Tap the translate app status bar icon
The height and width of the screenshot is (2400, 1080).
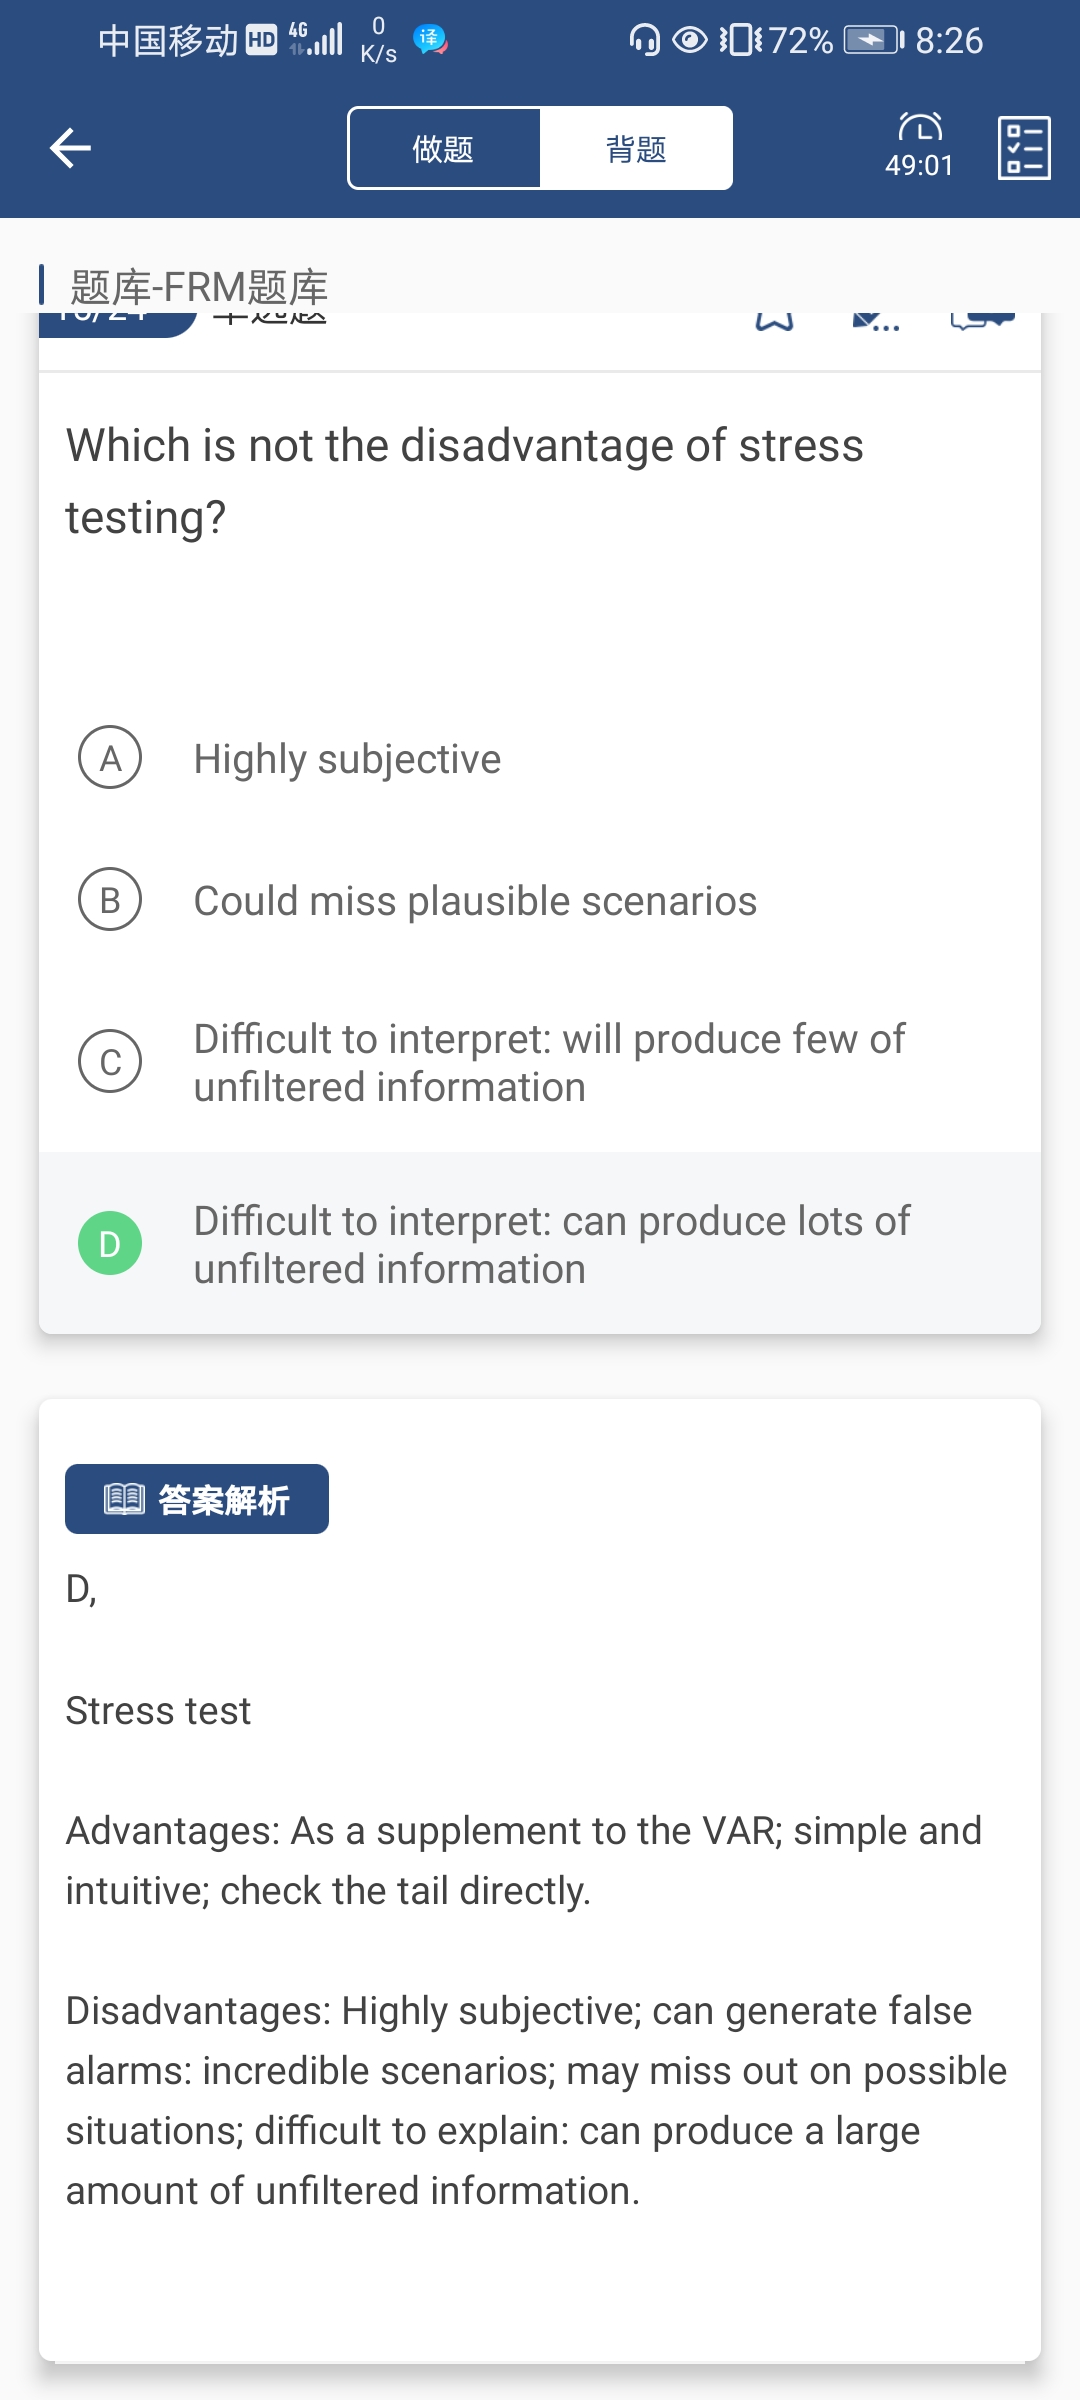430,40
